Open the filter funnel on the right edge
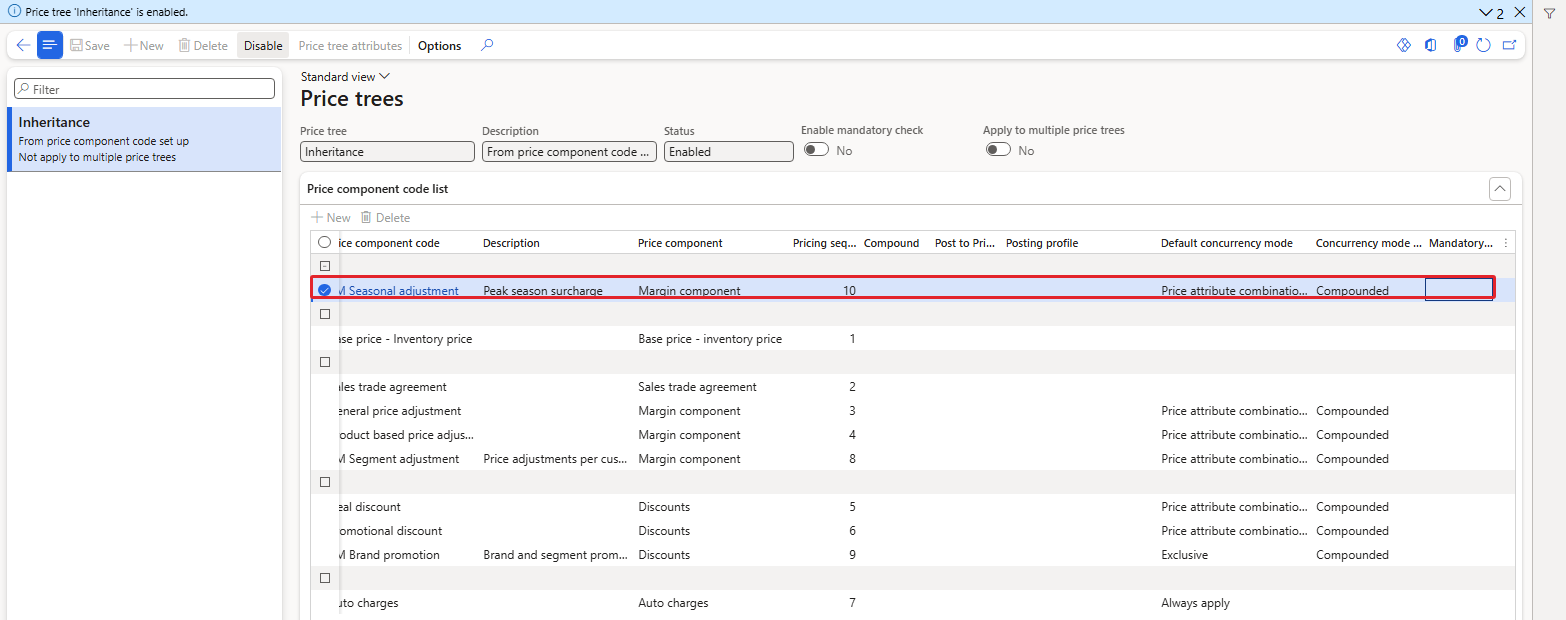1566x620 pixels. (x=1549, y=13)
